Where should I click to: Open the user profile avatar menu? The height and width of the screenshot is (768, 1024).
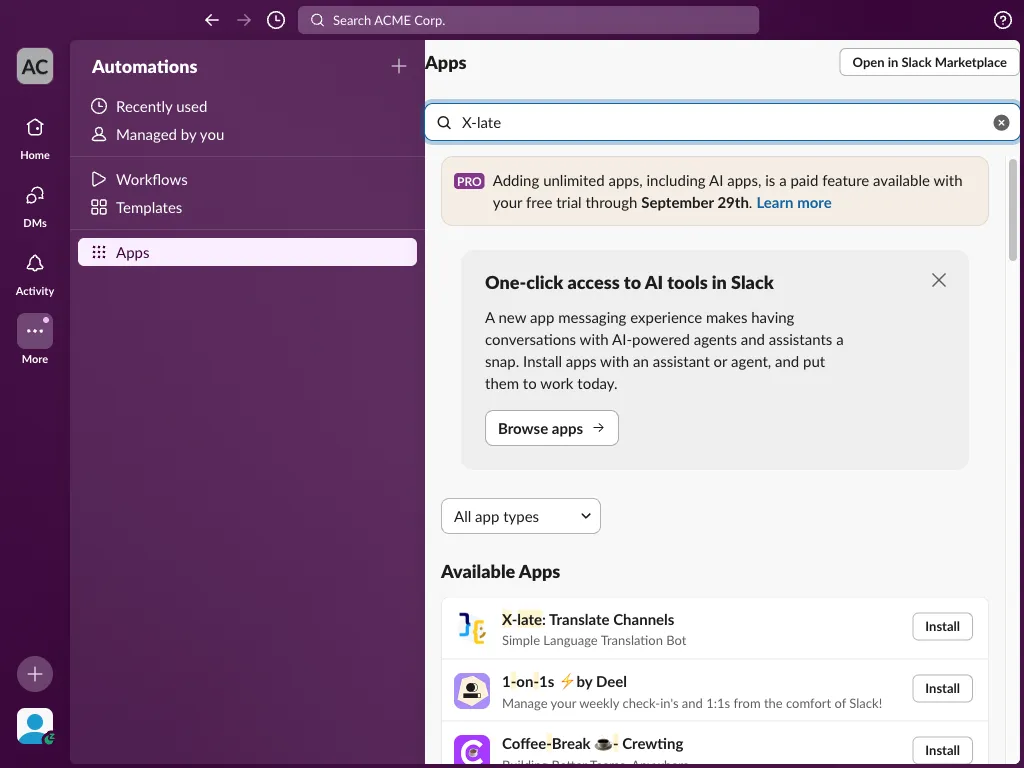(x=35, y=726)
